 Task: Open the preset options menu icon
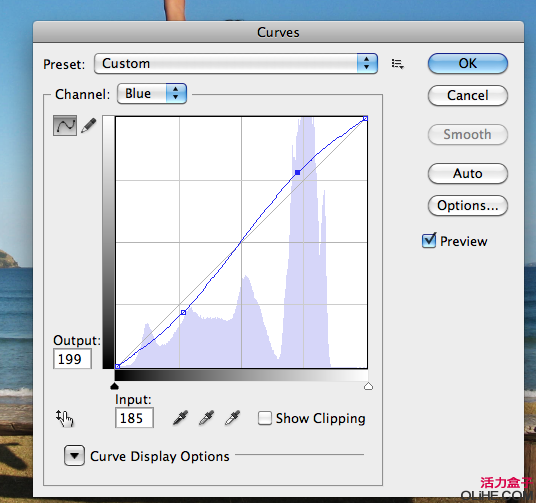click(x=398, y=64)
